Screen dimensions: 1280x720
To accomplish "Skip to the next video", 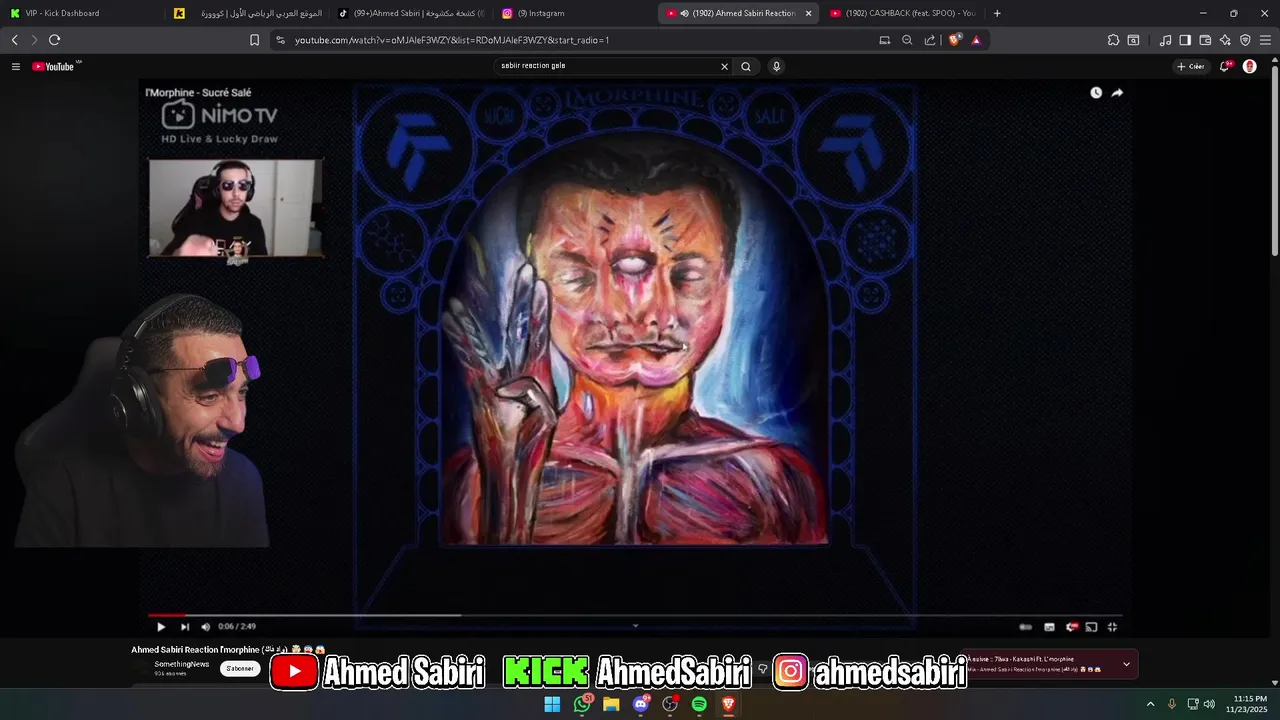I will (184, 627).
